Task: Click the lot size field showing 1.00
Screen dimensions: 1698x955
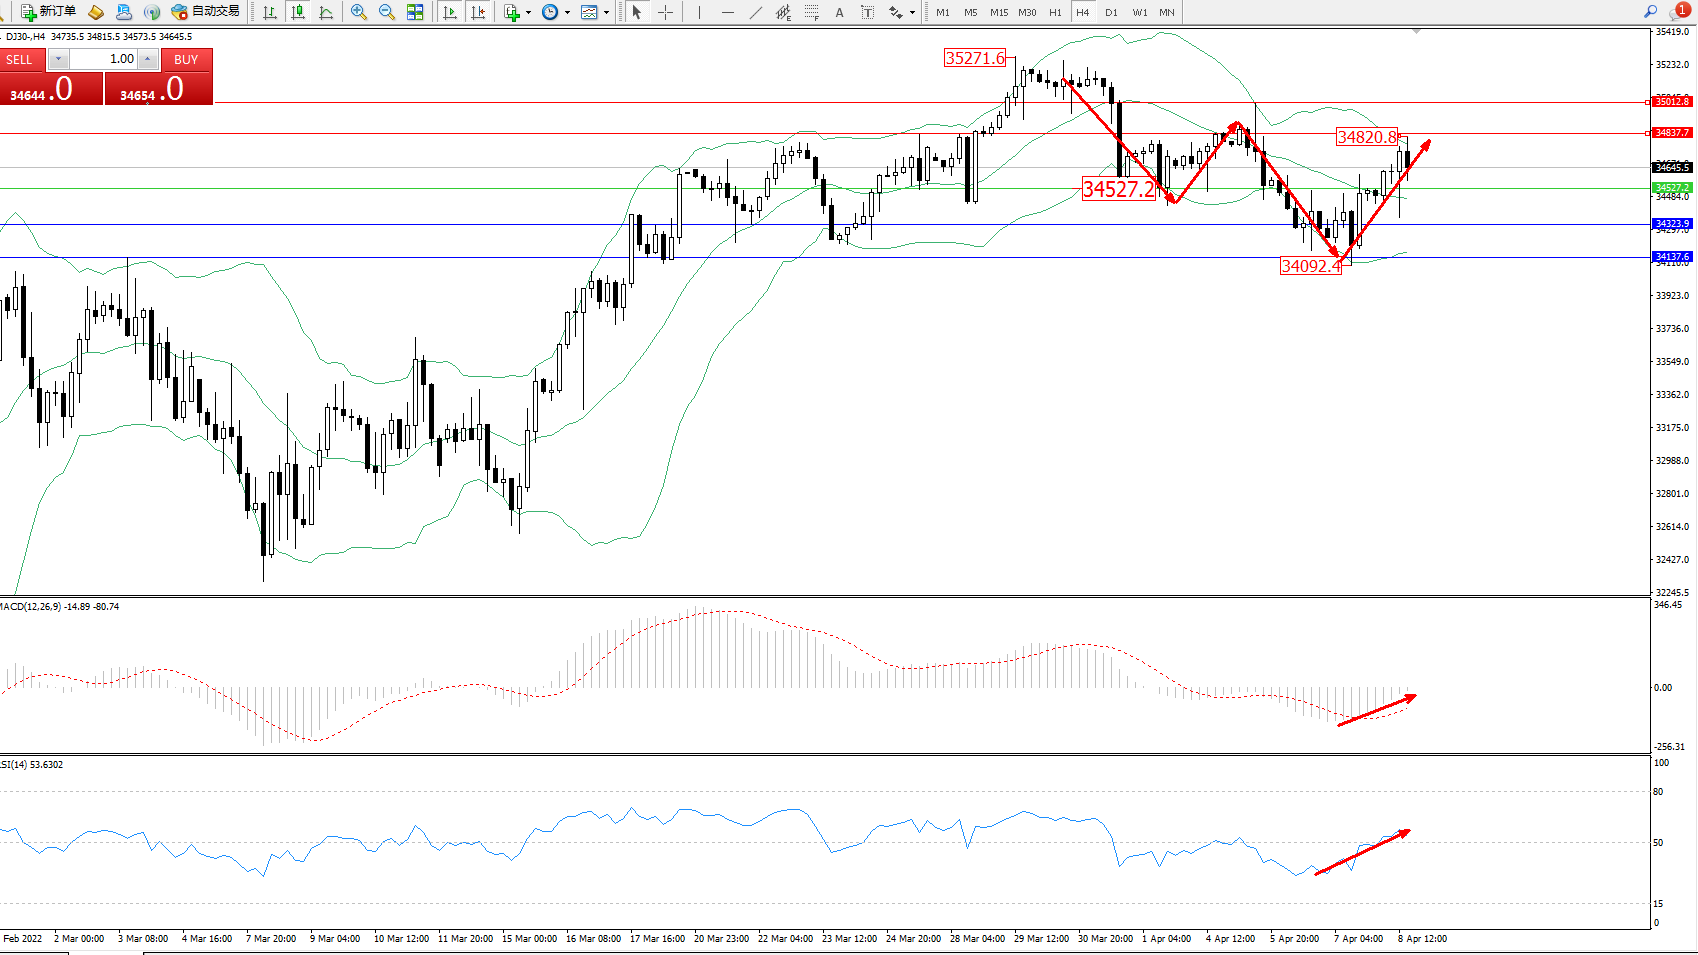Action: tap(103, 59)
